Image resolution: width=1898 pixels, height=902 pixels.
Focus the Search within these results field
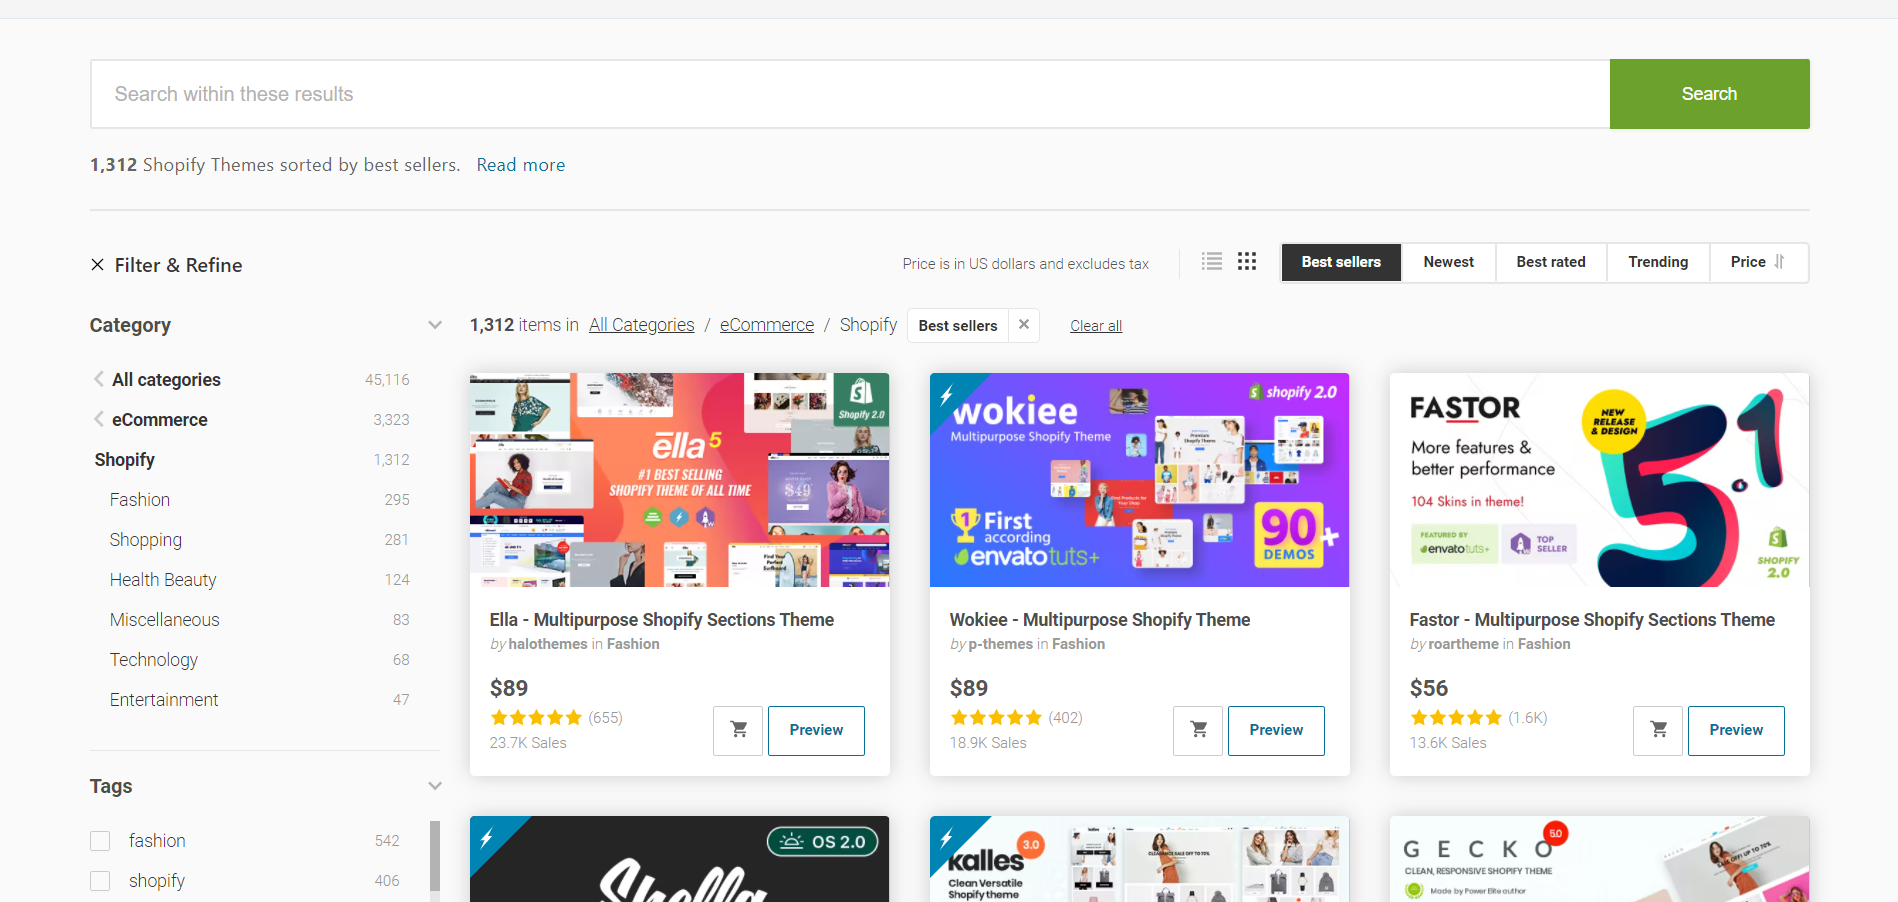(850, 94)
